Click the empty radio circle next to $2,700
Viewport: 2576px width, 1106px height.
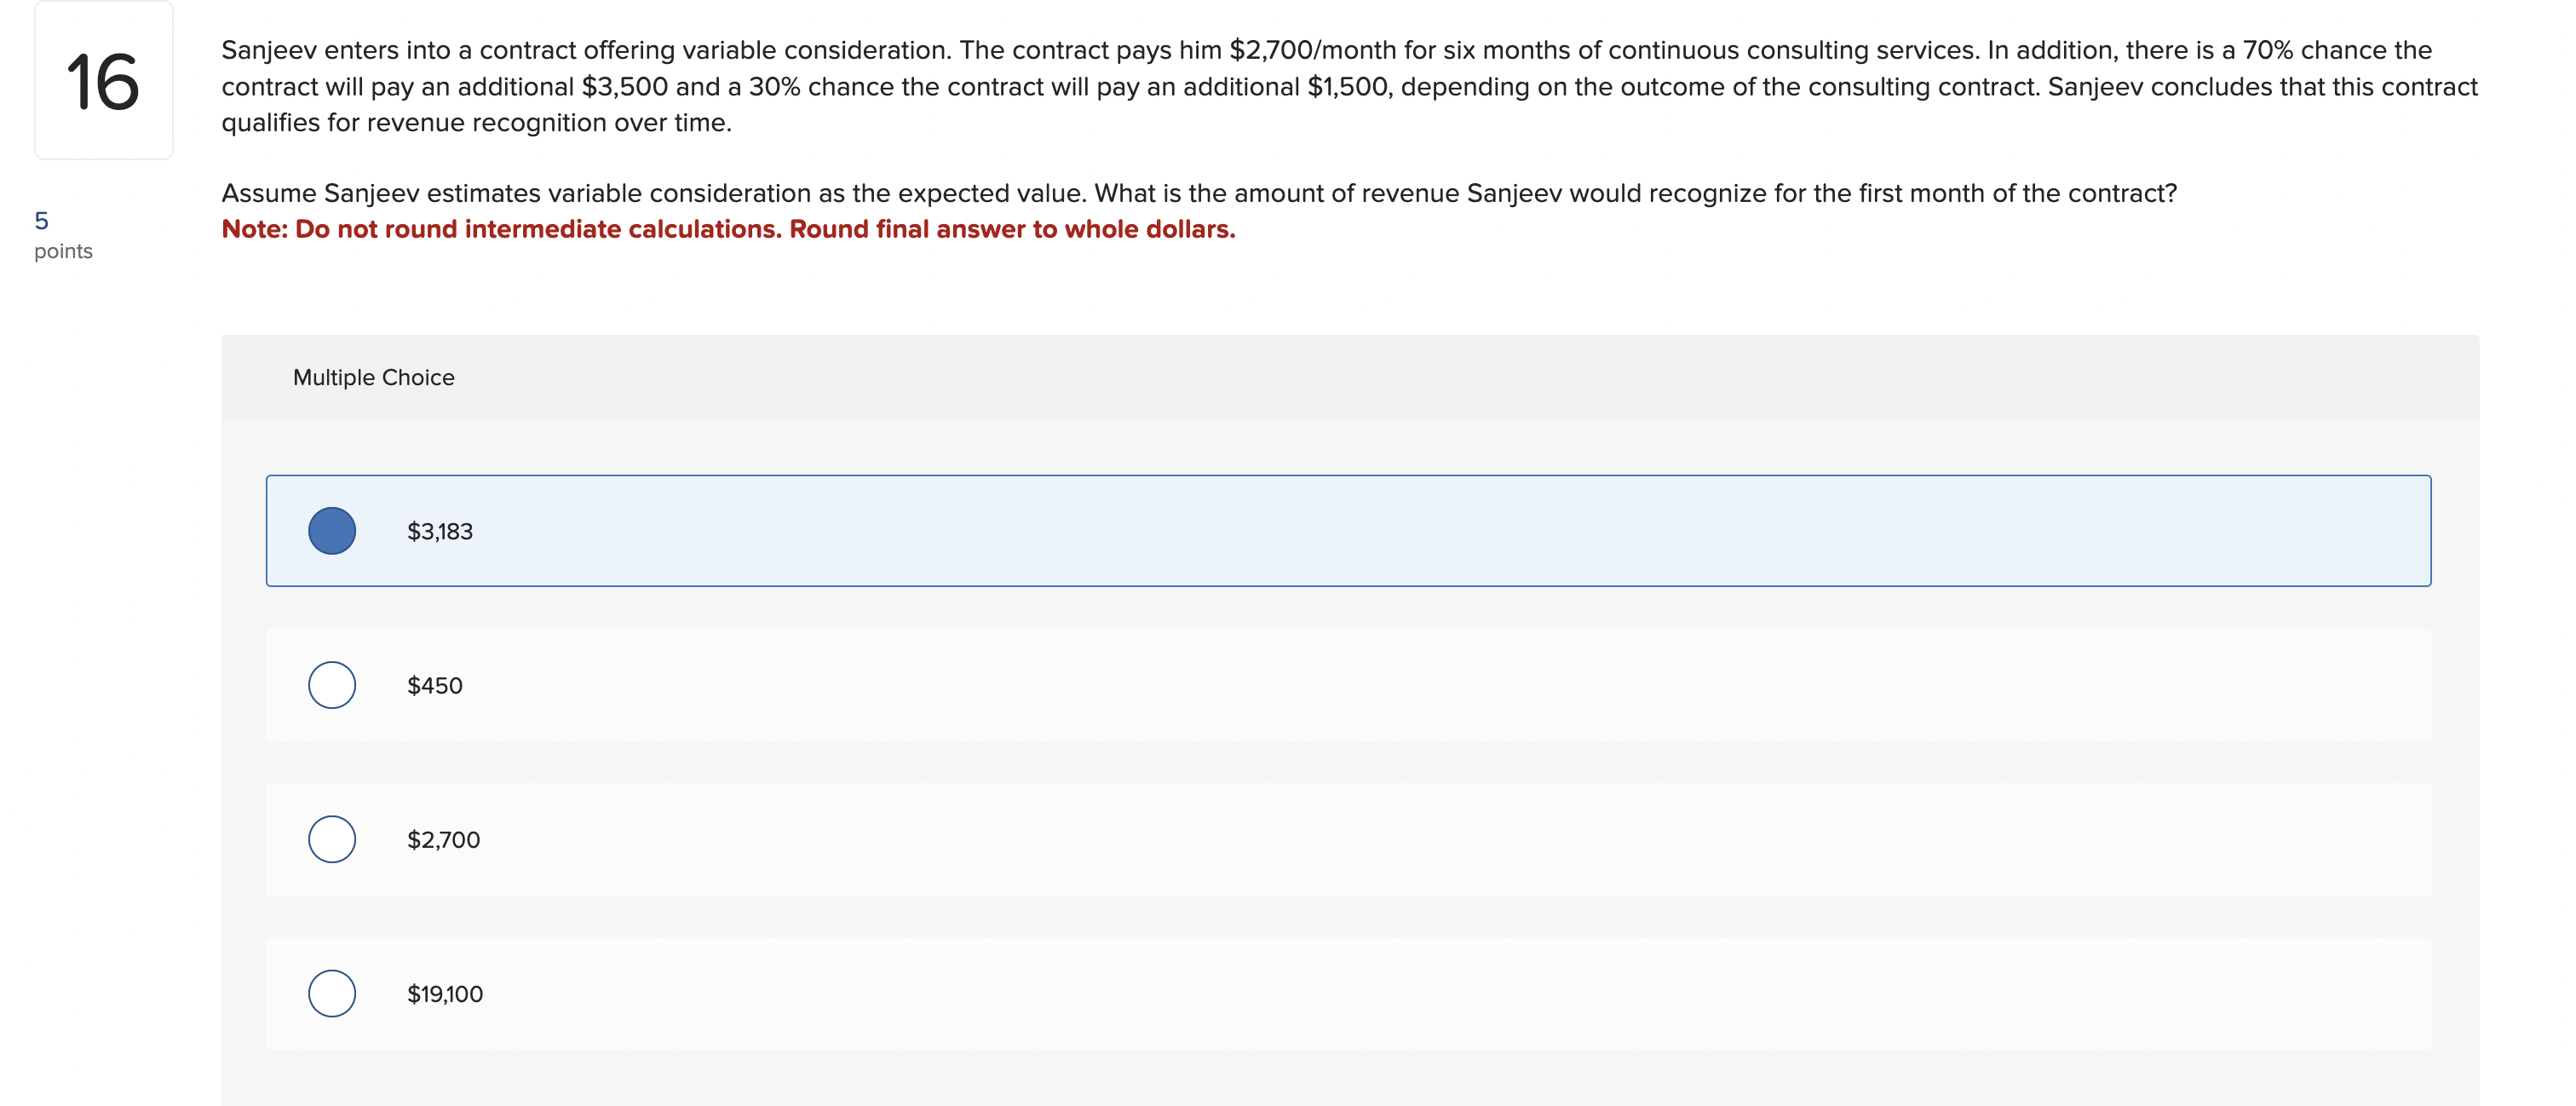coord(331,840)
